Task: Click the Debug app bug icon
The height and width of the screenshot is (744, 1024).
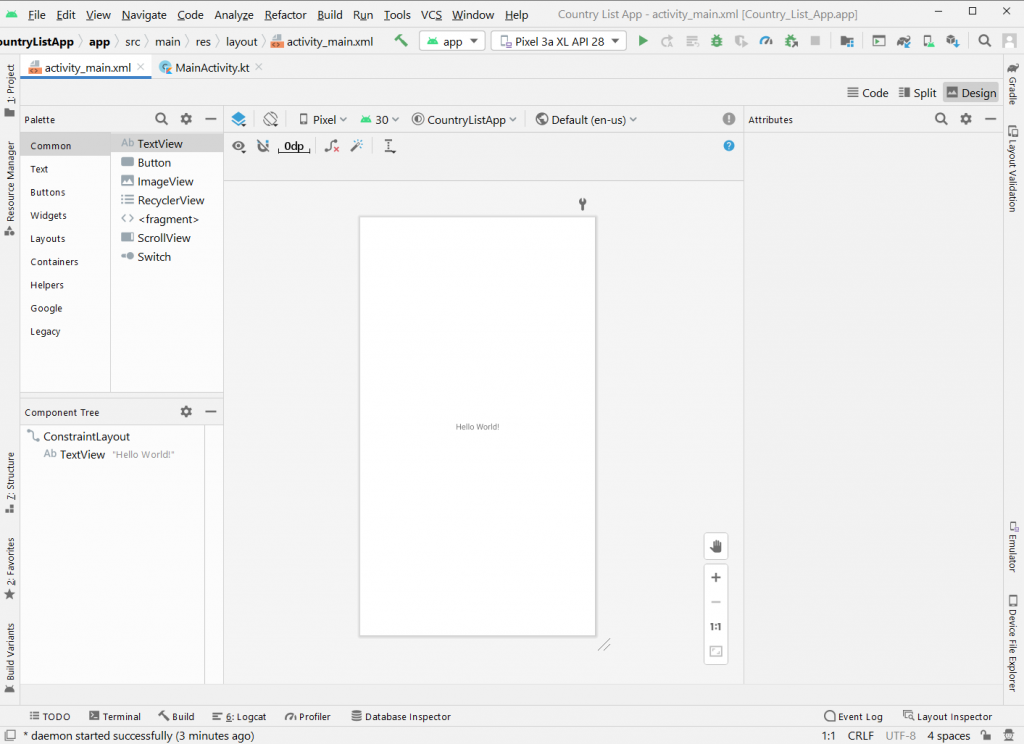Action: pos(716,41)
